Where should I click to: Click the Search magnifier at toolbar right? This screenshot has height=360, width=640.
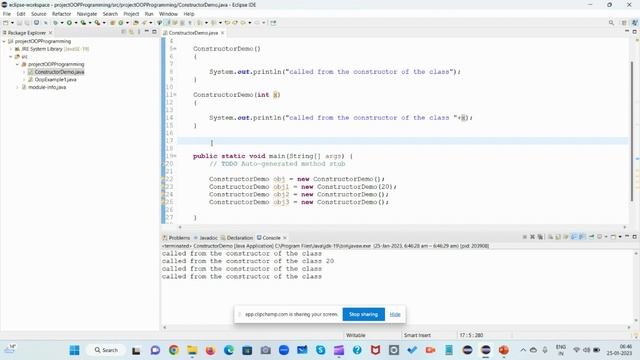click(x=611, y=23)
